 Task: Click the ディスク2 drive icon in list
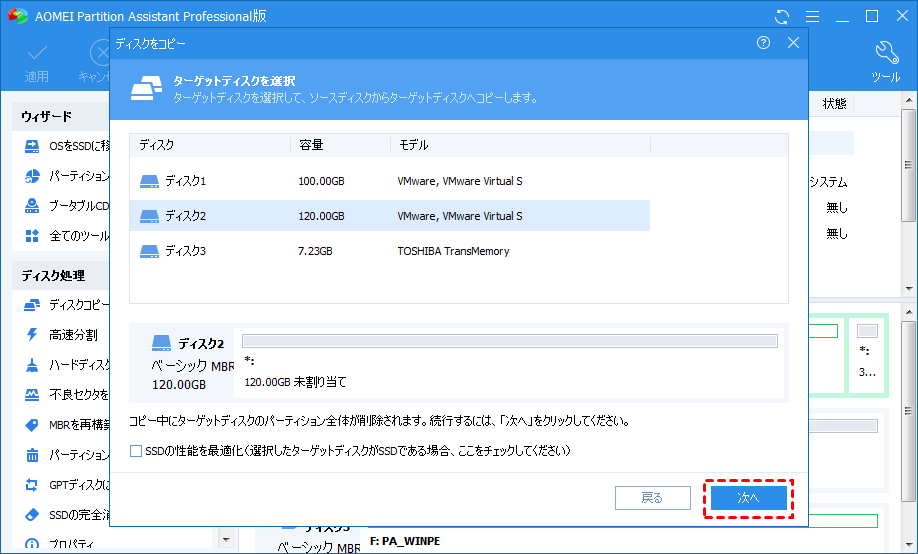tap(149, 217)
